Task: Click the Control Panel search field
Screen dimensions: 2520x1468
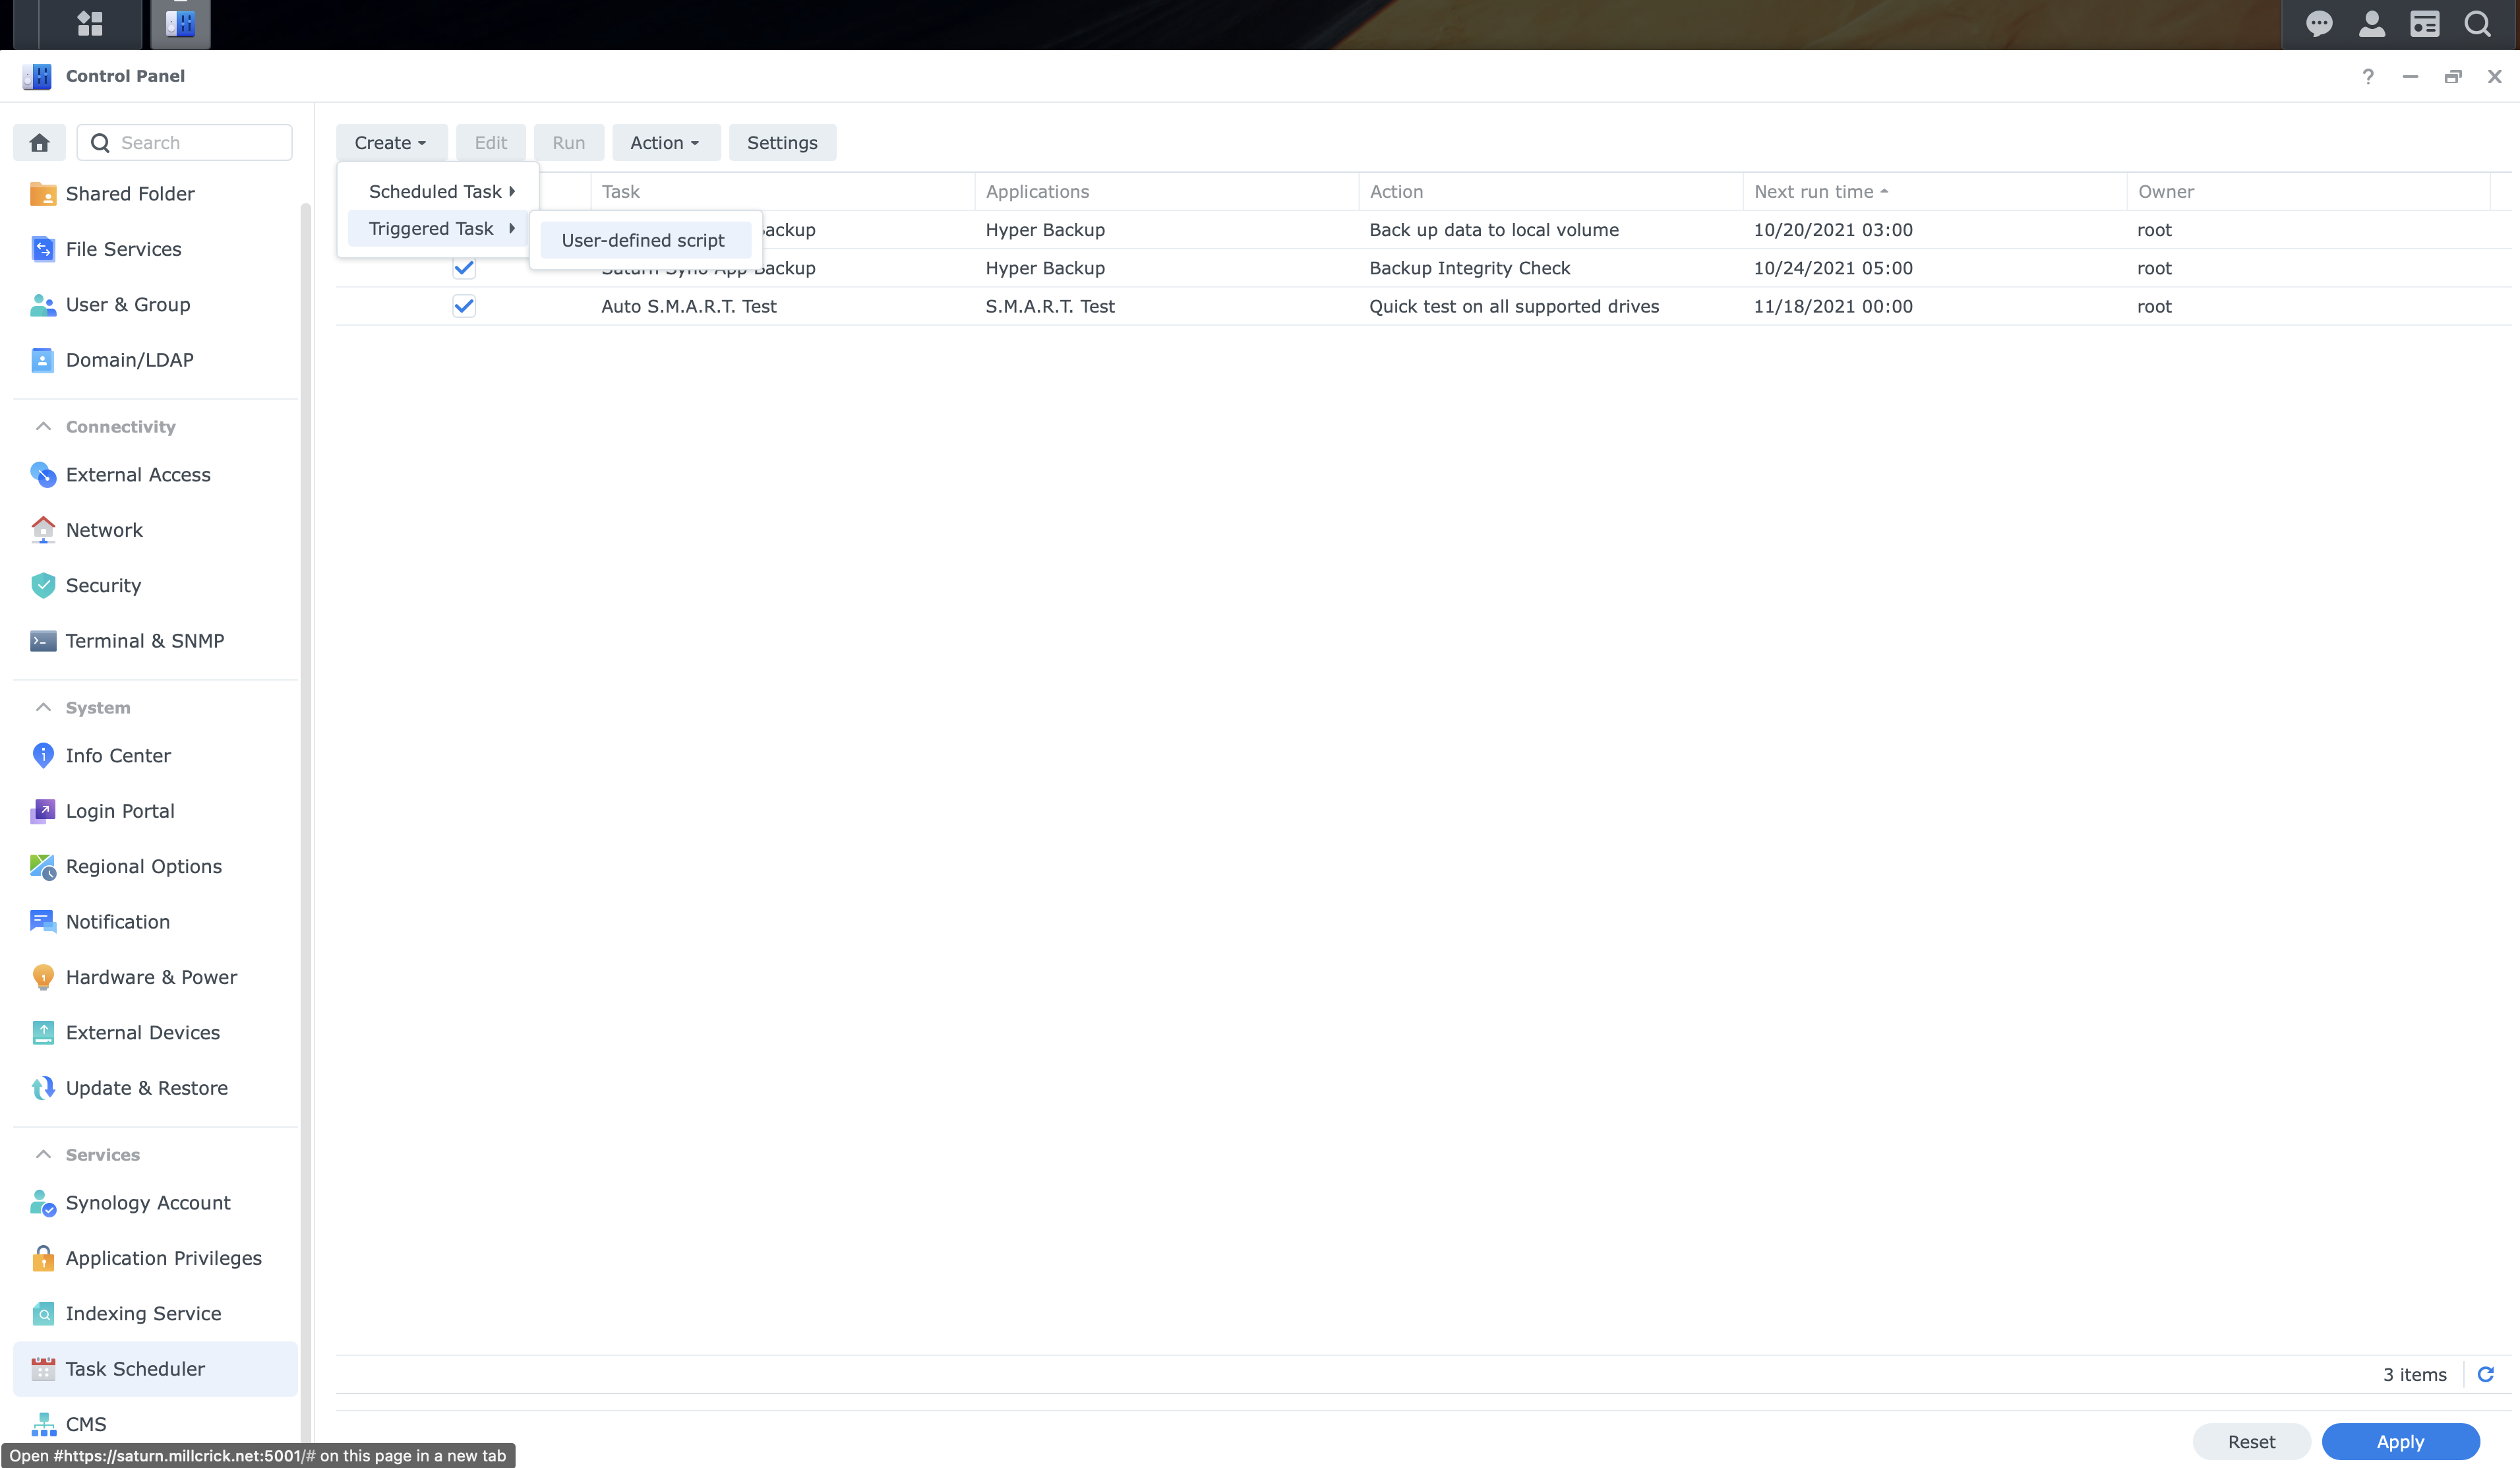Action: pyautogui.click(x=185, y=142)
